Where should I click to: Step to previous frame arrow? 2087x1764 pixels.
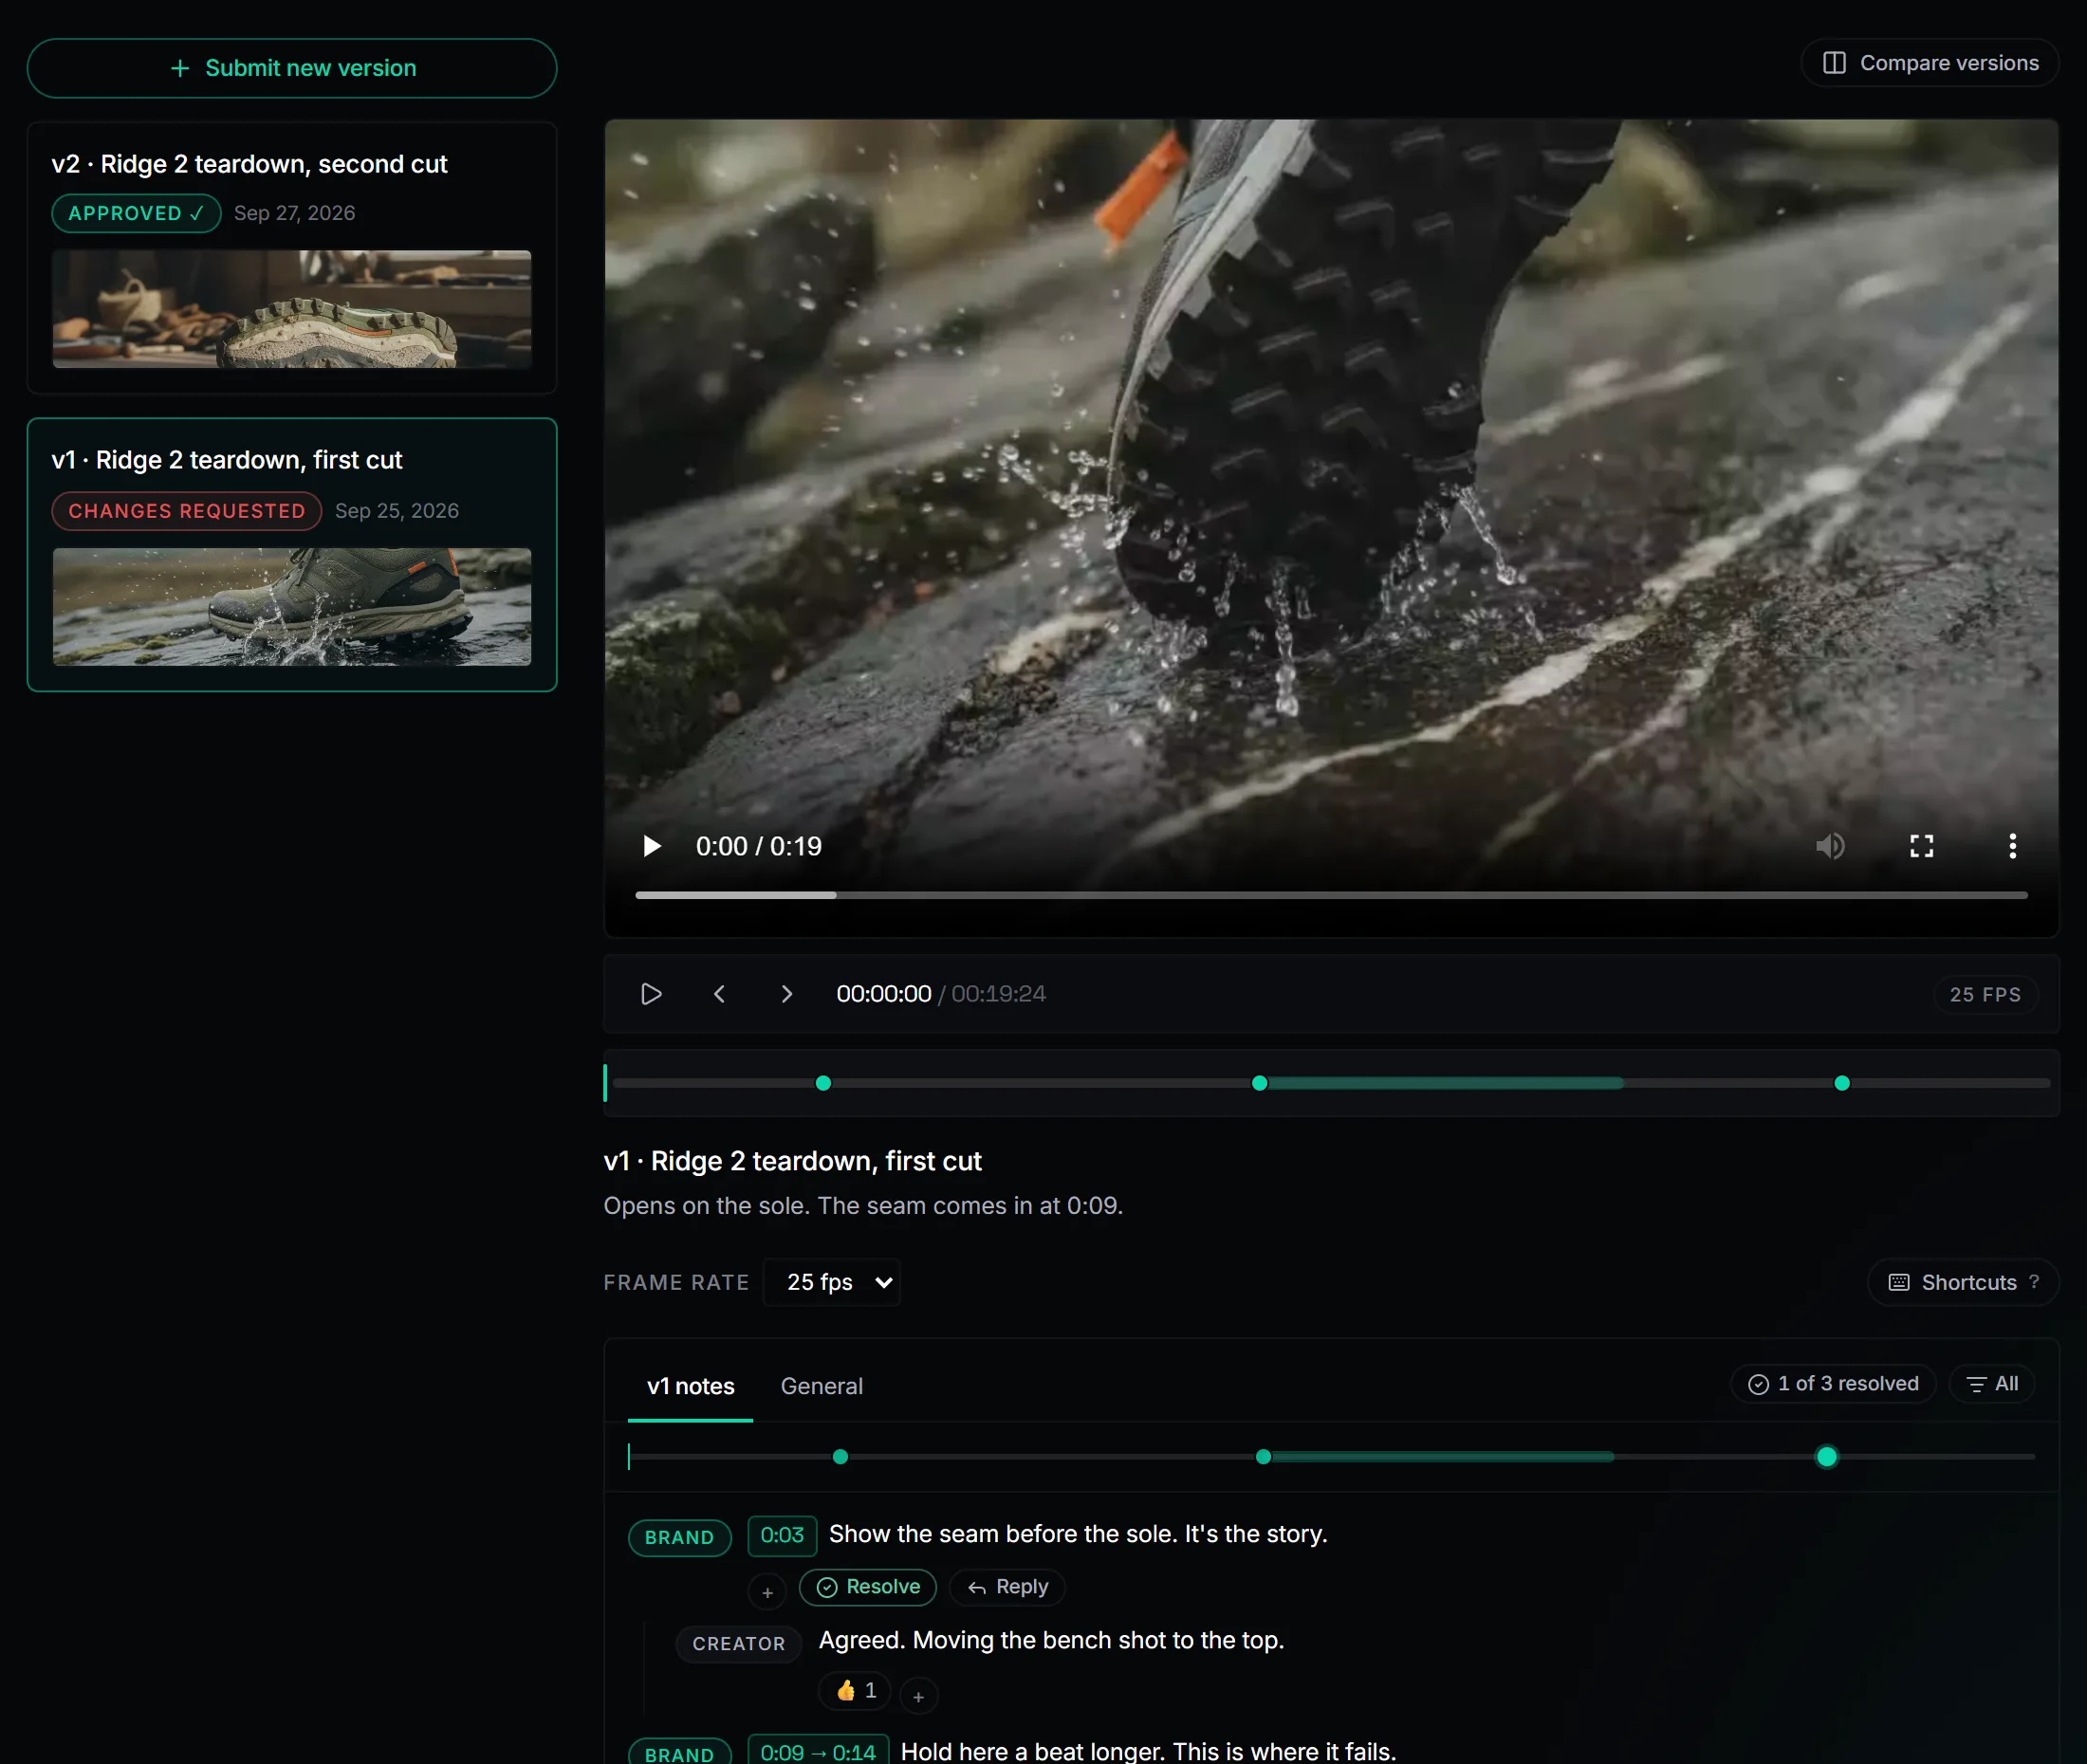(x=719, y=994)
